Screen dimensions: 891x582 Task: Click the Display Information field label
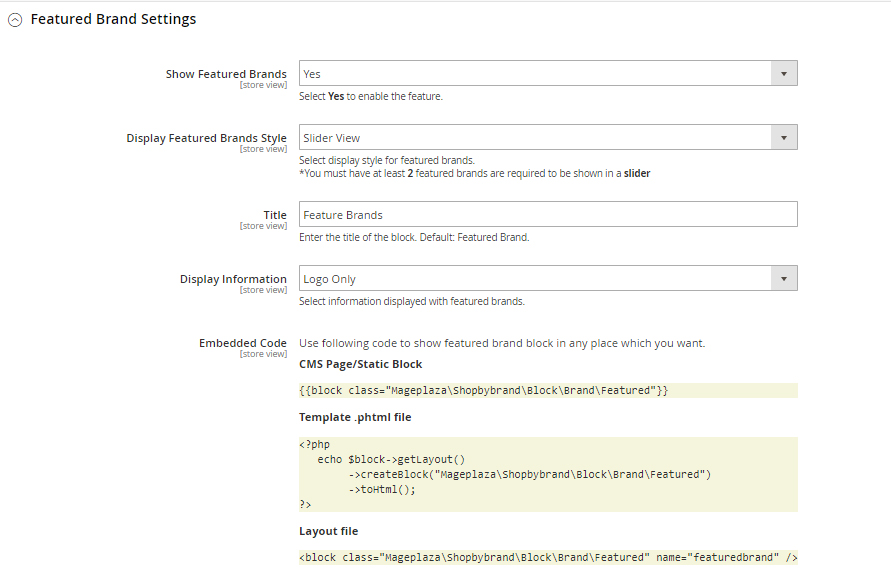pos(233,279)
